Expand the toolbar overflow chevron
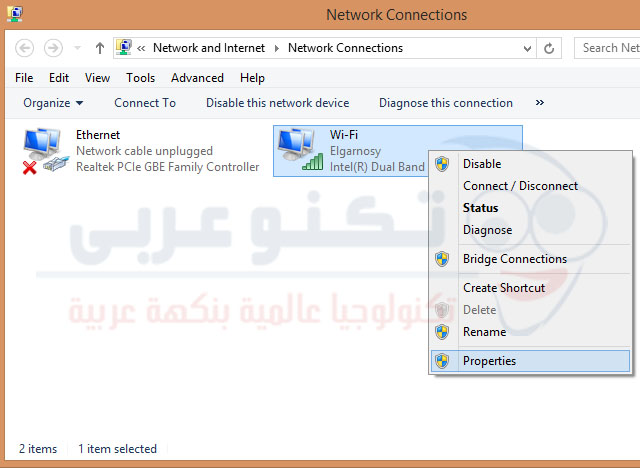This screenshot has height=468, width=640. point(540,103)
